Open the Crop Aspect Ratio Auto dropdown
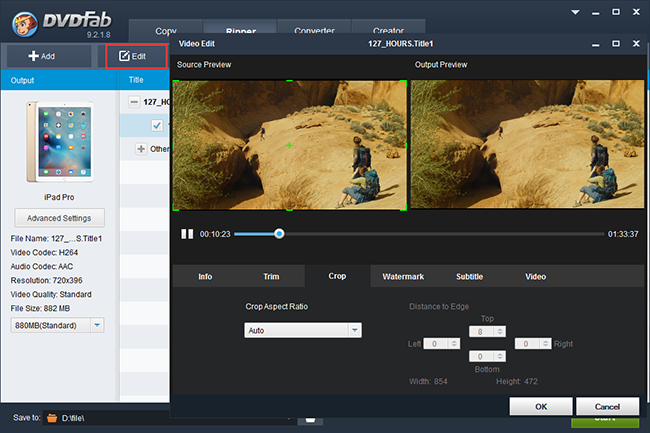 [x=303, y=330]
